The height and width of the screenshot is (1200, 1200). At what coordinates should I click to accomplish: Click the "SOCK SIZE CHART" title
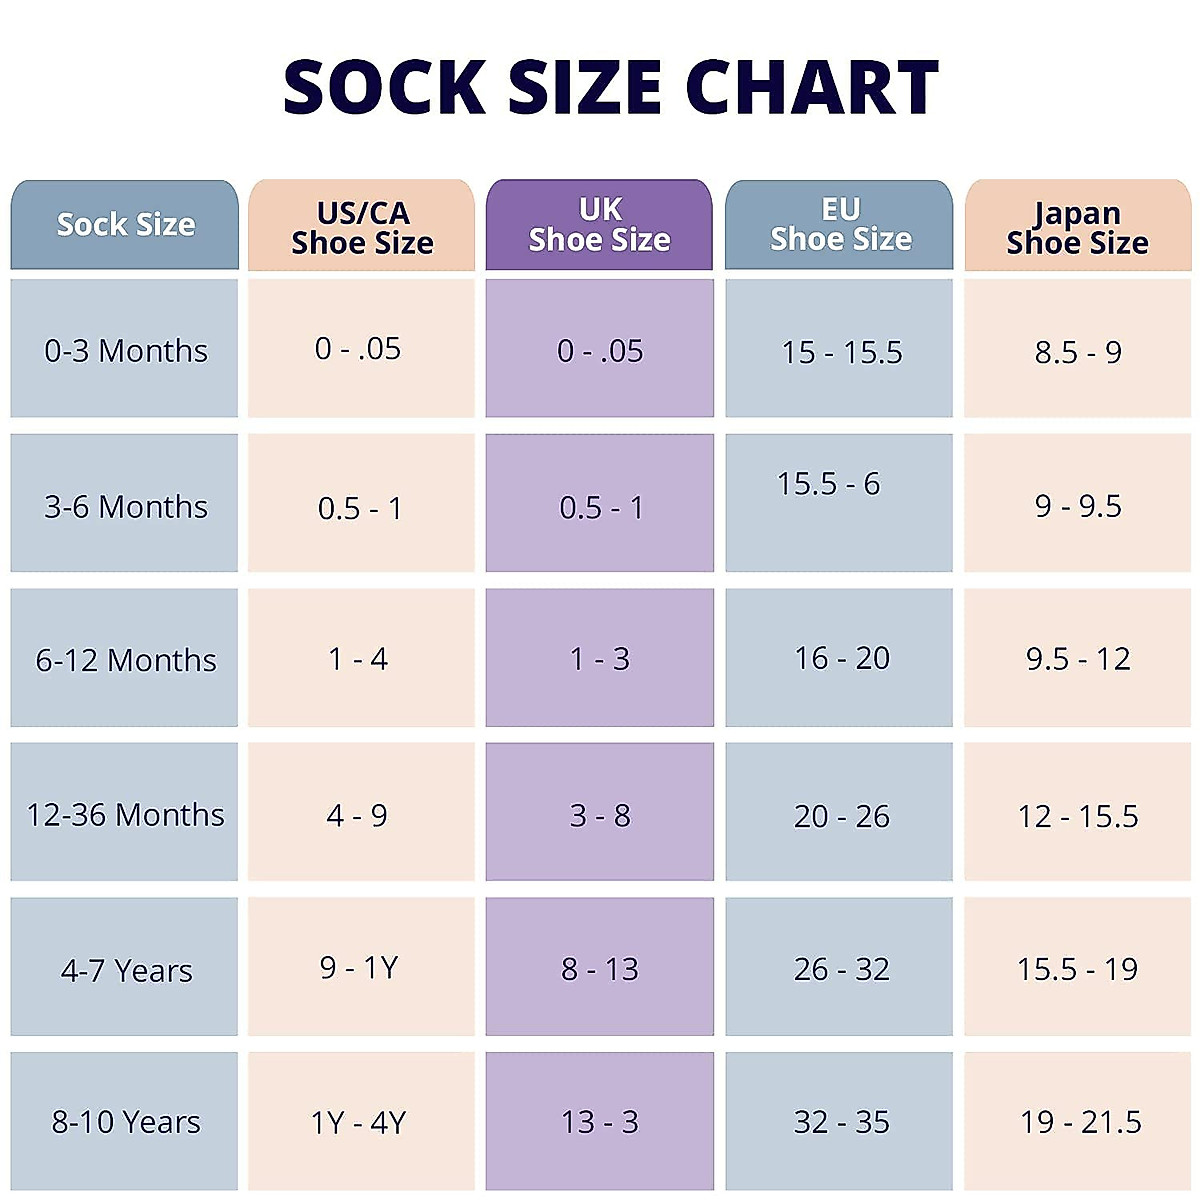tap(611, 87)
